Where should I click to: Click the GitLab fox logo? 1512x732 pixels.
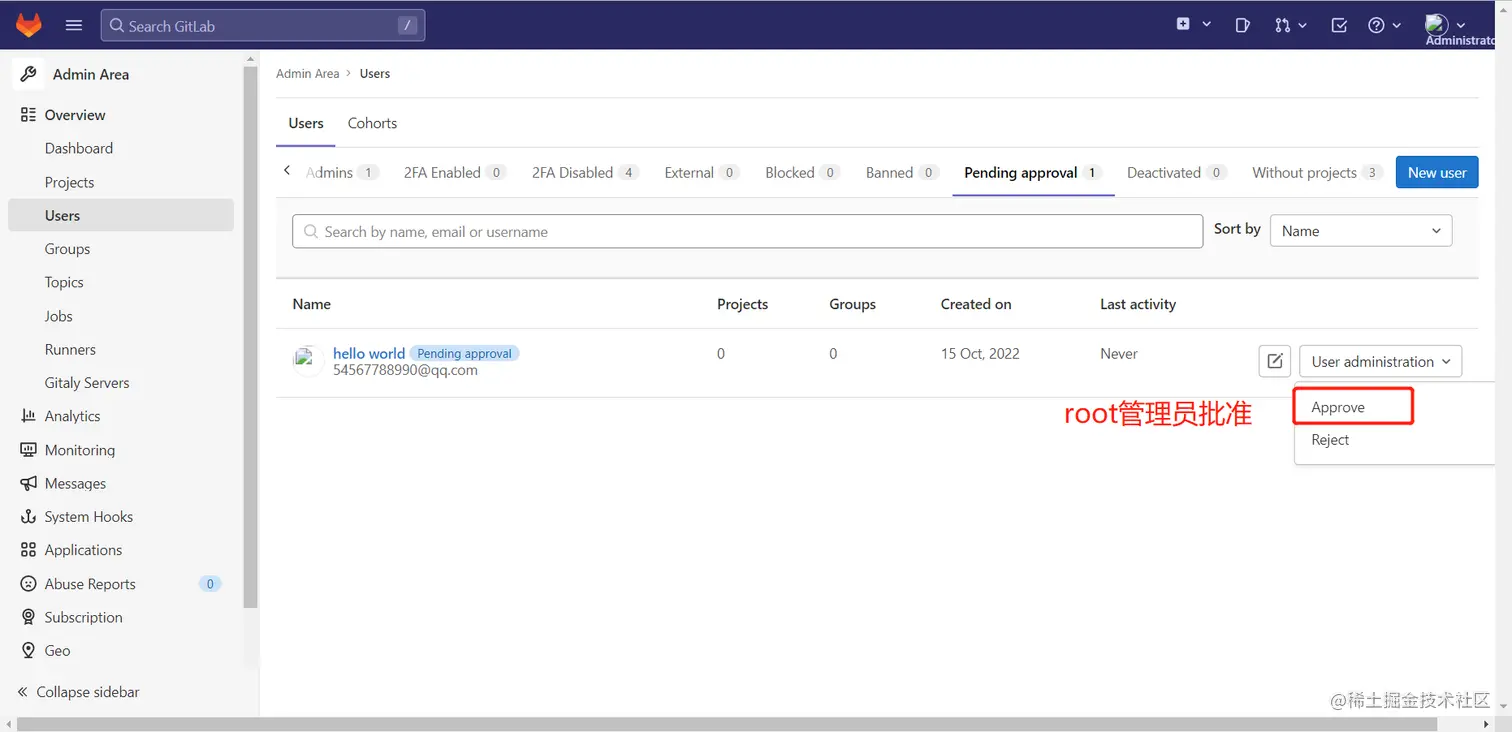coord(29,25)
